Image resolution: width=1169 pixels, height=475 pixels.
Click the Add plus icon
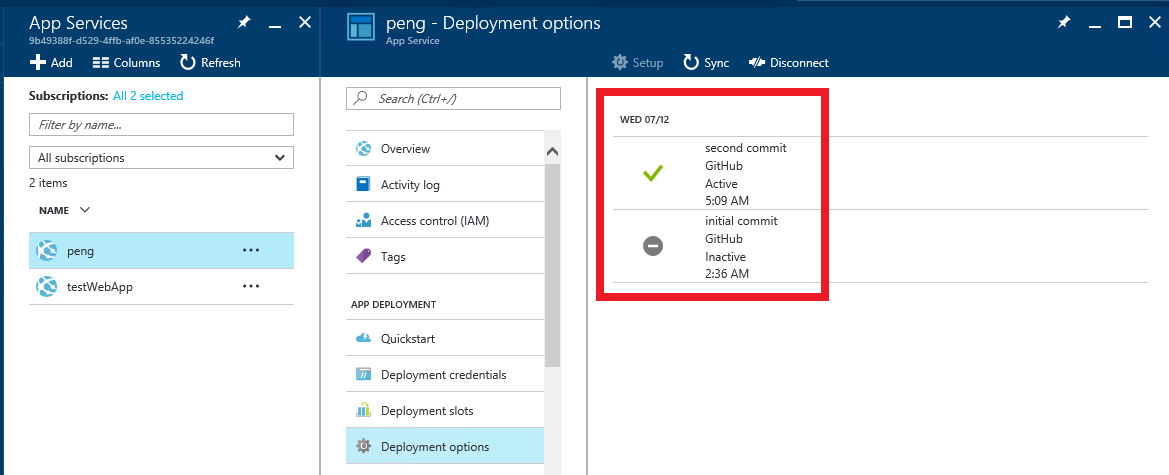click(x=37, y=63)
